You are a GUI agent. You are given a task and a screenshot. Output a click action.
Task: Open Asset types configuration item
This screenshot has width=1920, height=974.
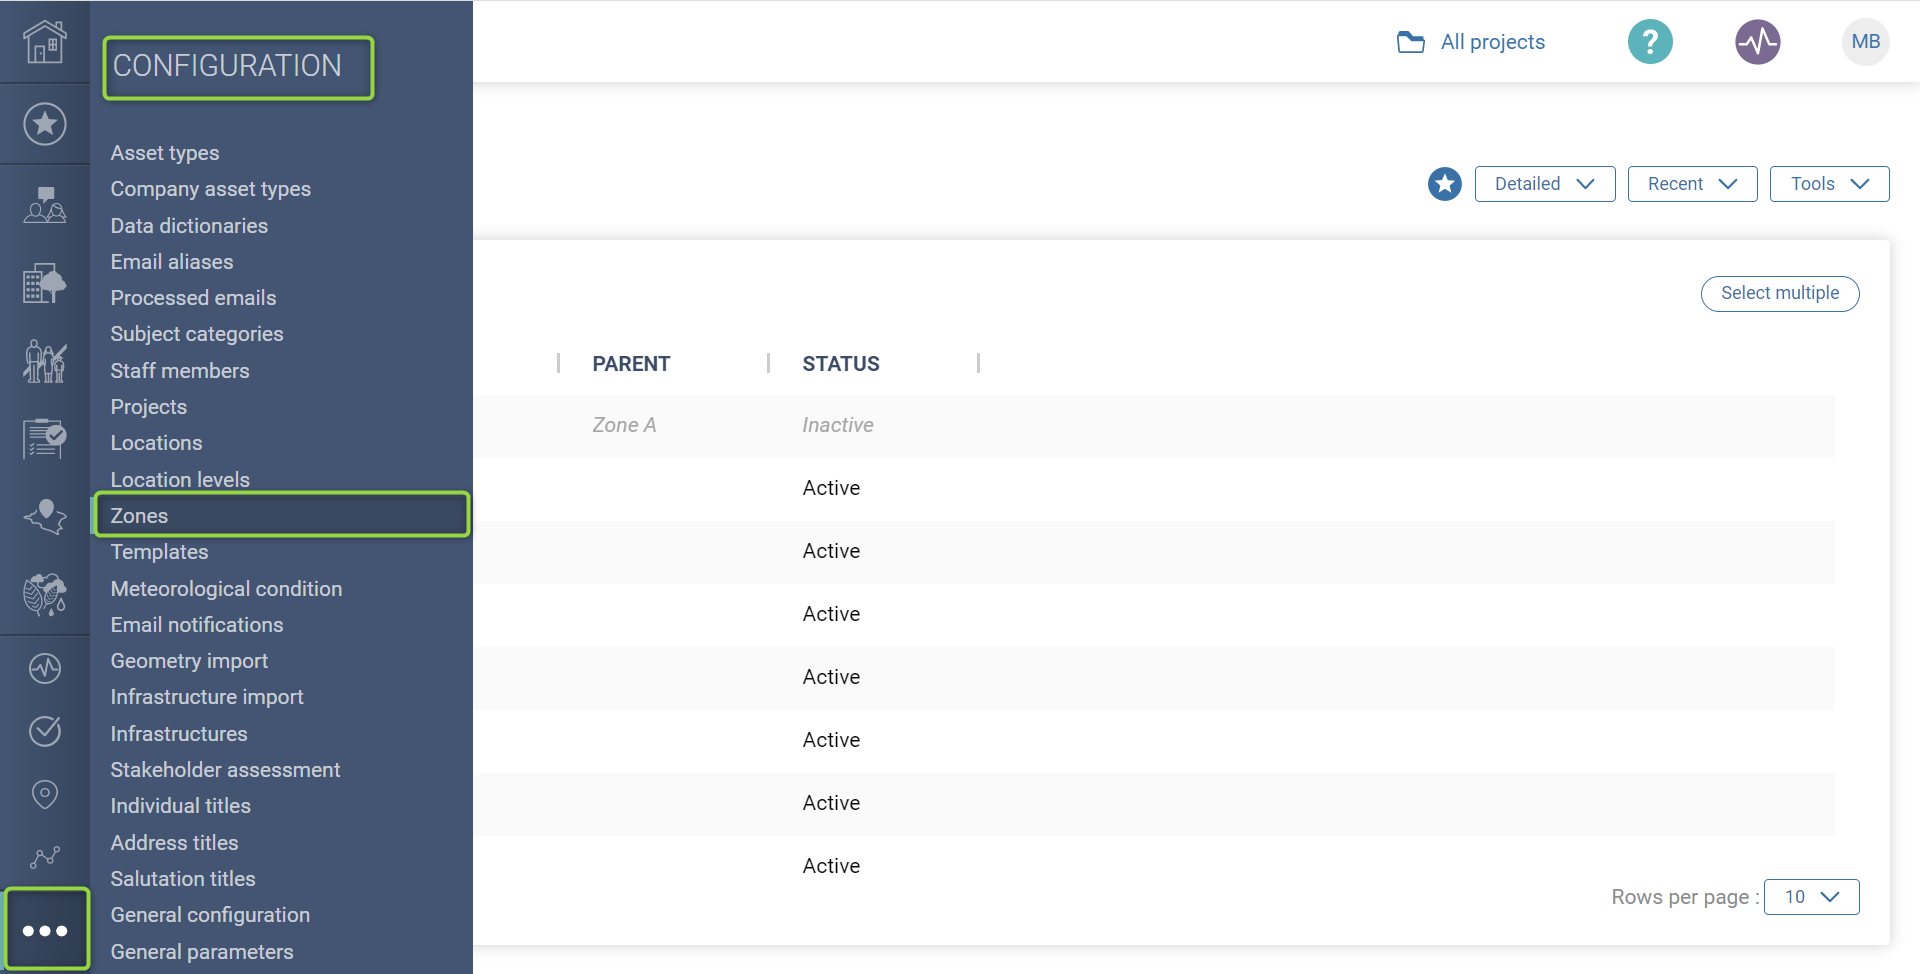point(165,153)
